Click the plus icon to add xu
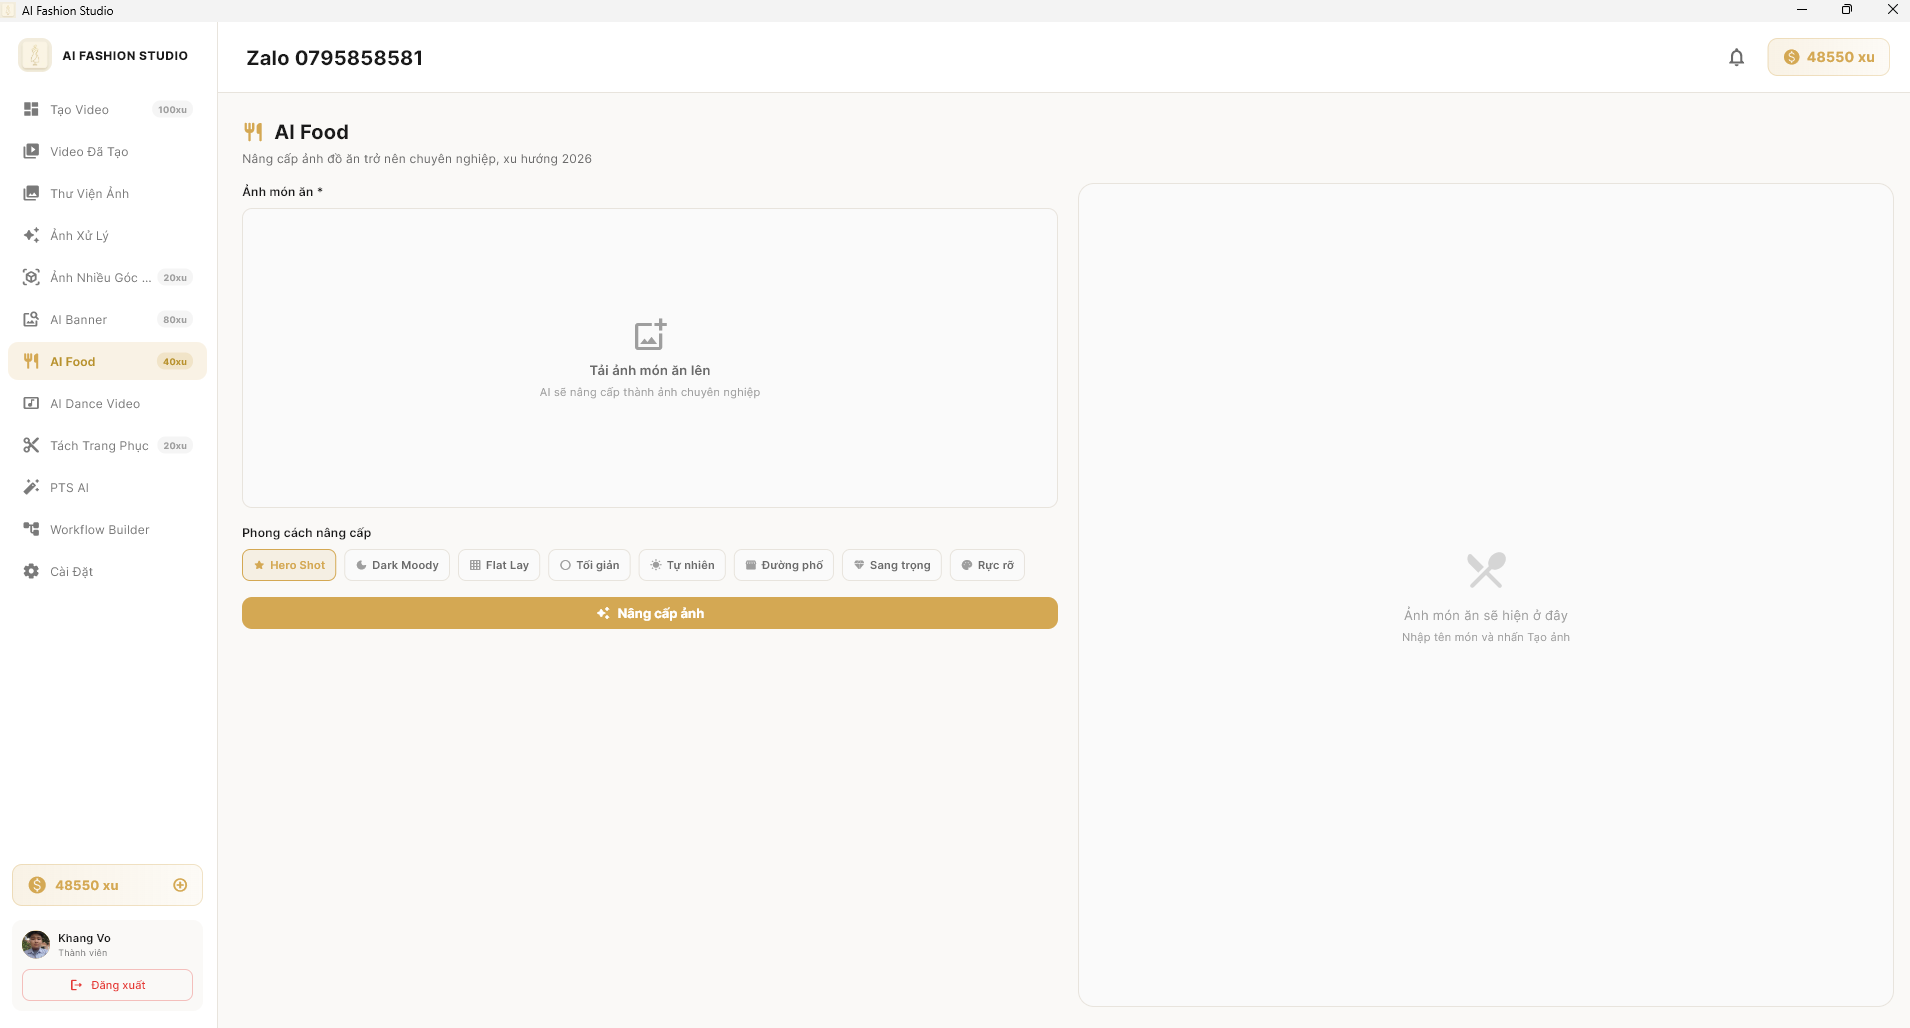 pos(180,885)
